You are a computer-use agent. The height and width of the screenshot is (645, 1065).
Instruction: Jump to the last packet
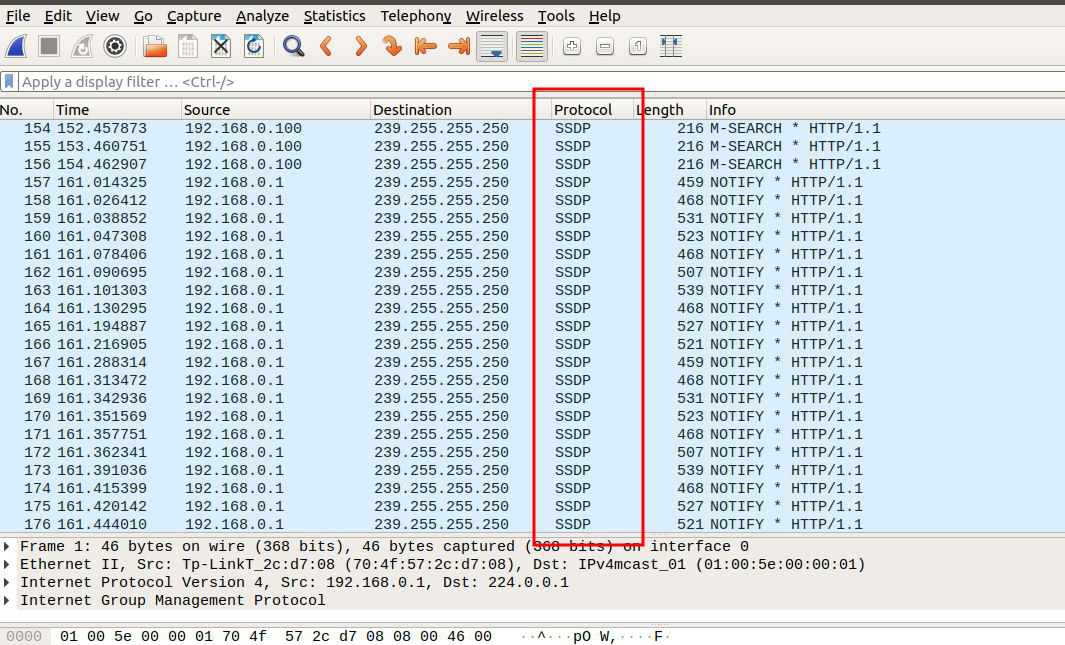(459, 46)
